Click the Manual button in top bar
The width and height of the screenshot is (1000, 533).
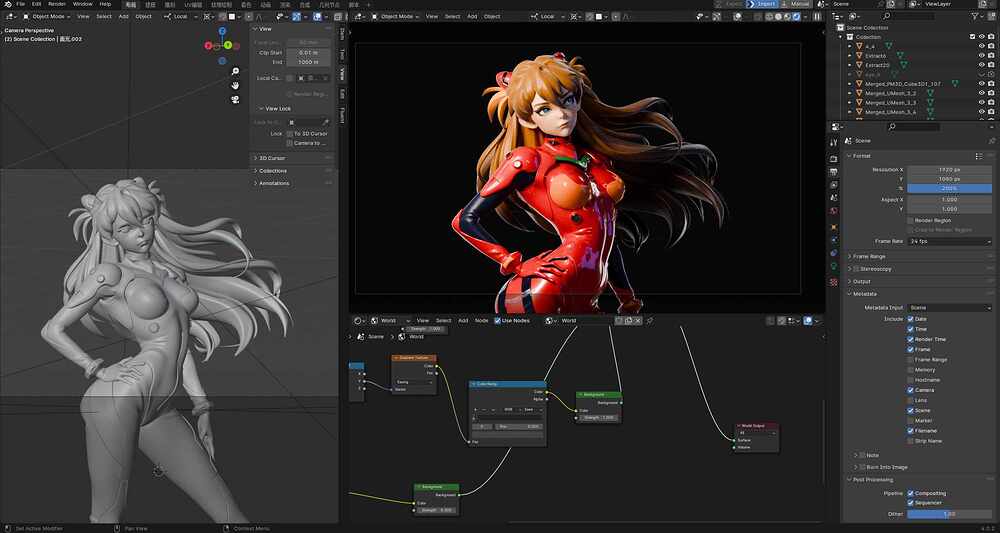point(796,4)
